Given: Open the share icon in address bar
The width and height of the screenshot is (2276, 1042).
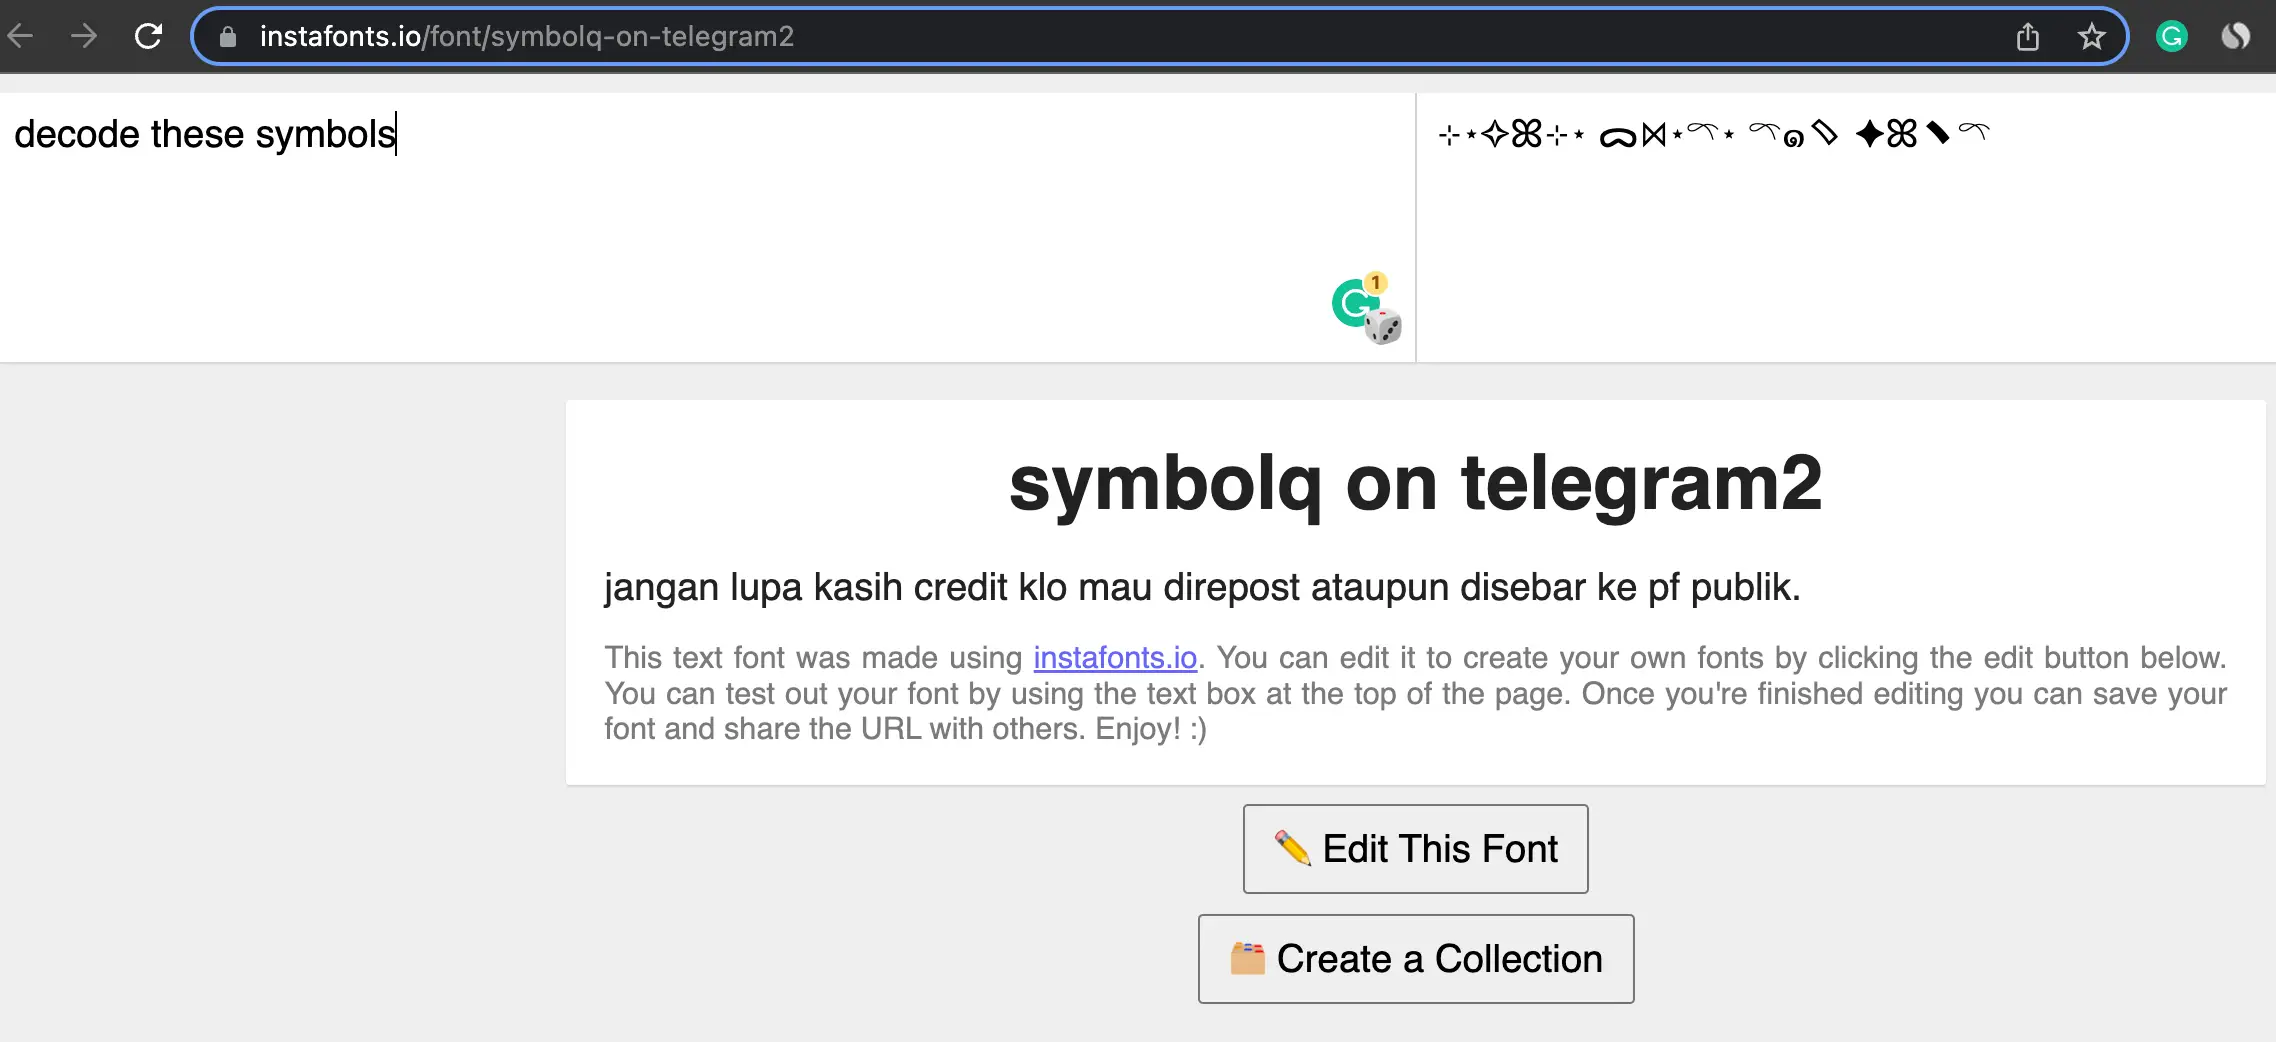Looking at the screenshot, I should point(2027,37).
